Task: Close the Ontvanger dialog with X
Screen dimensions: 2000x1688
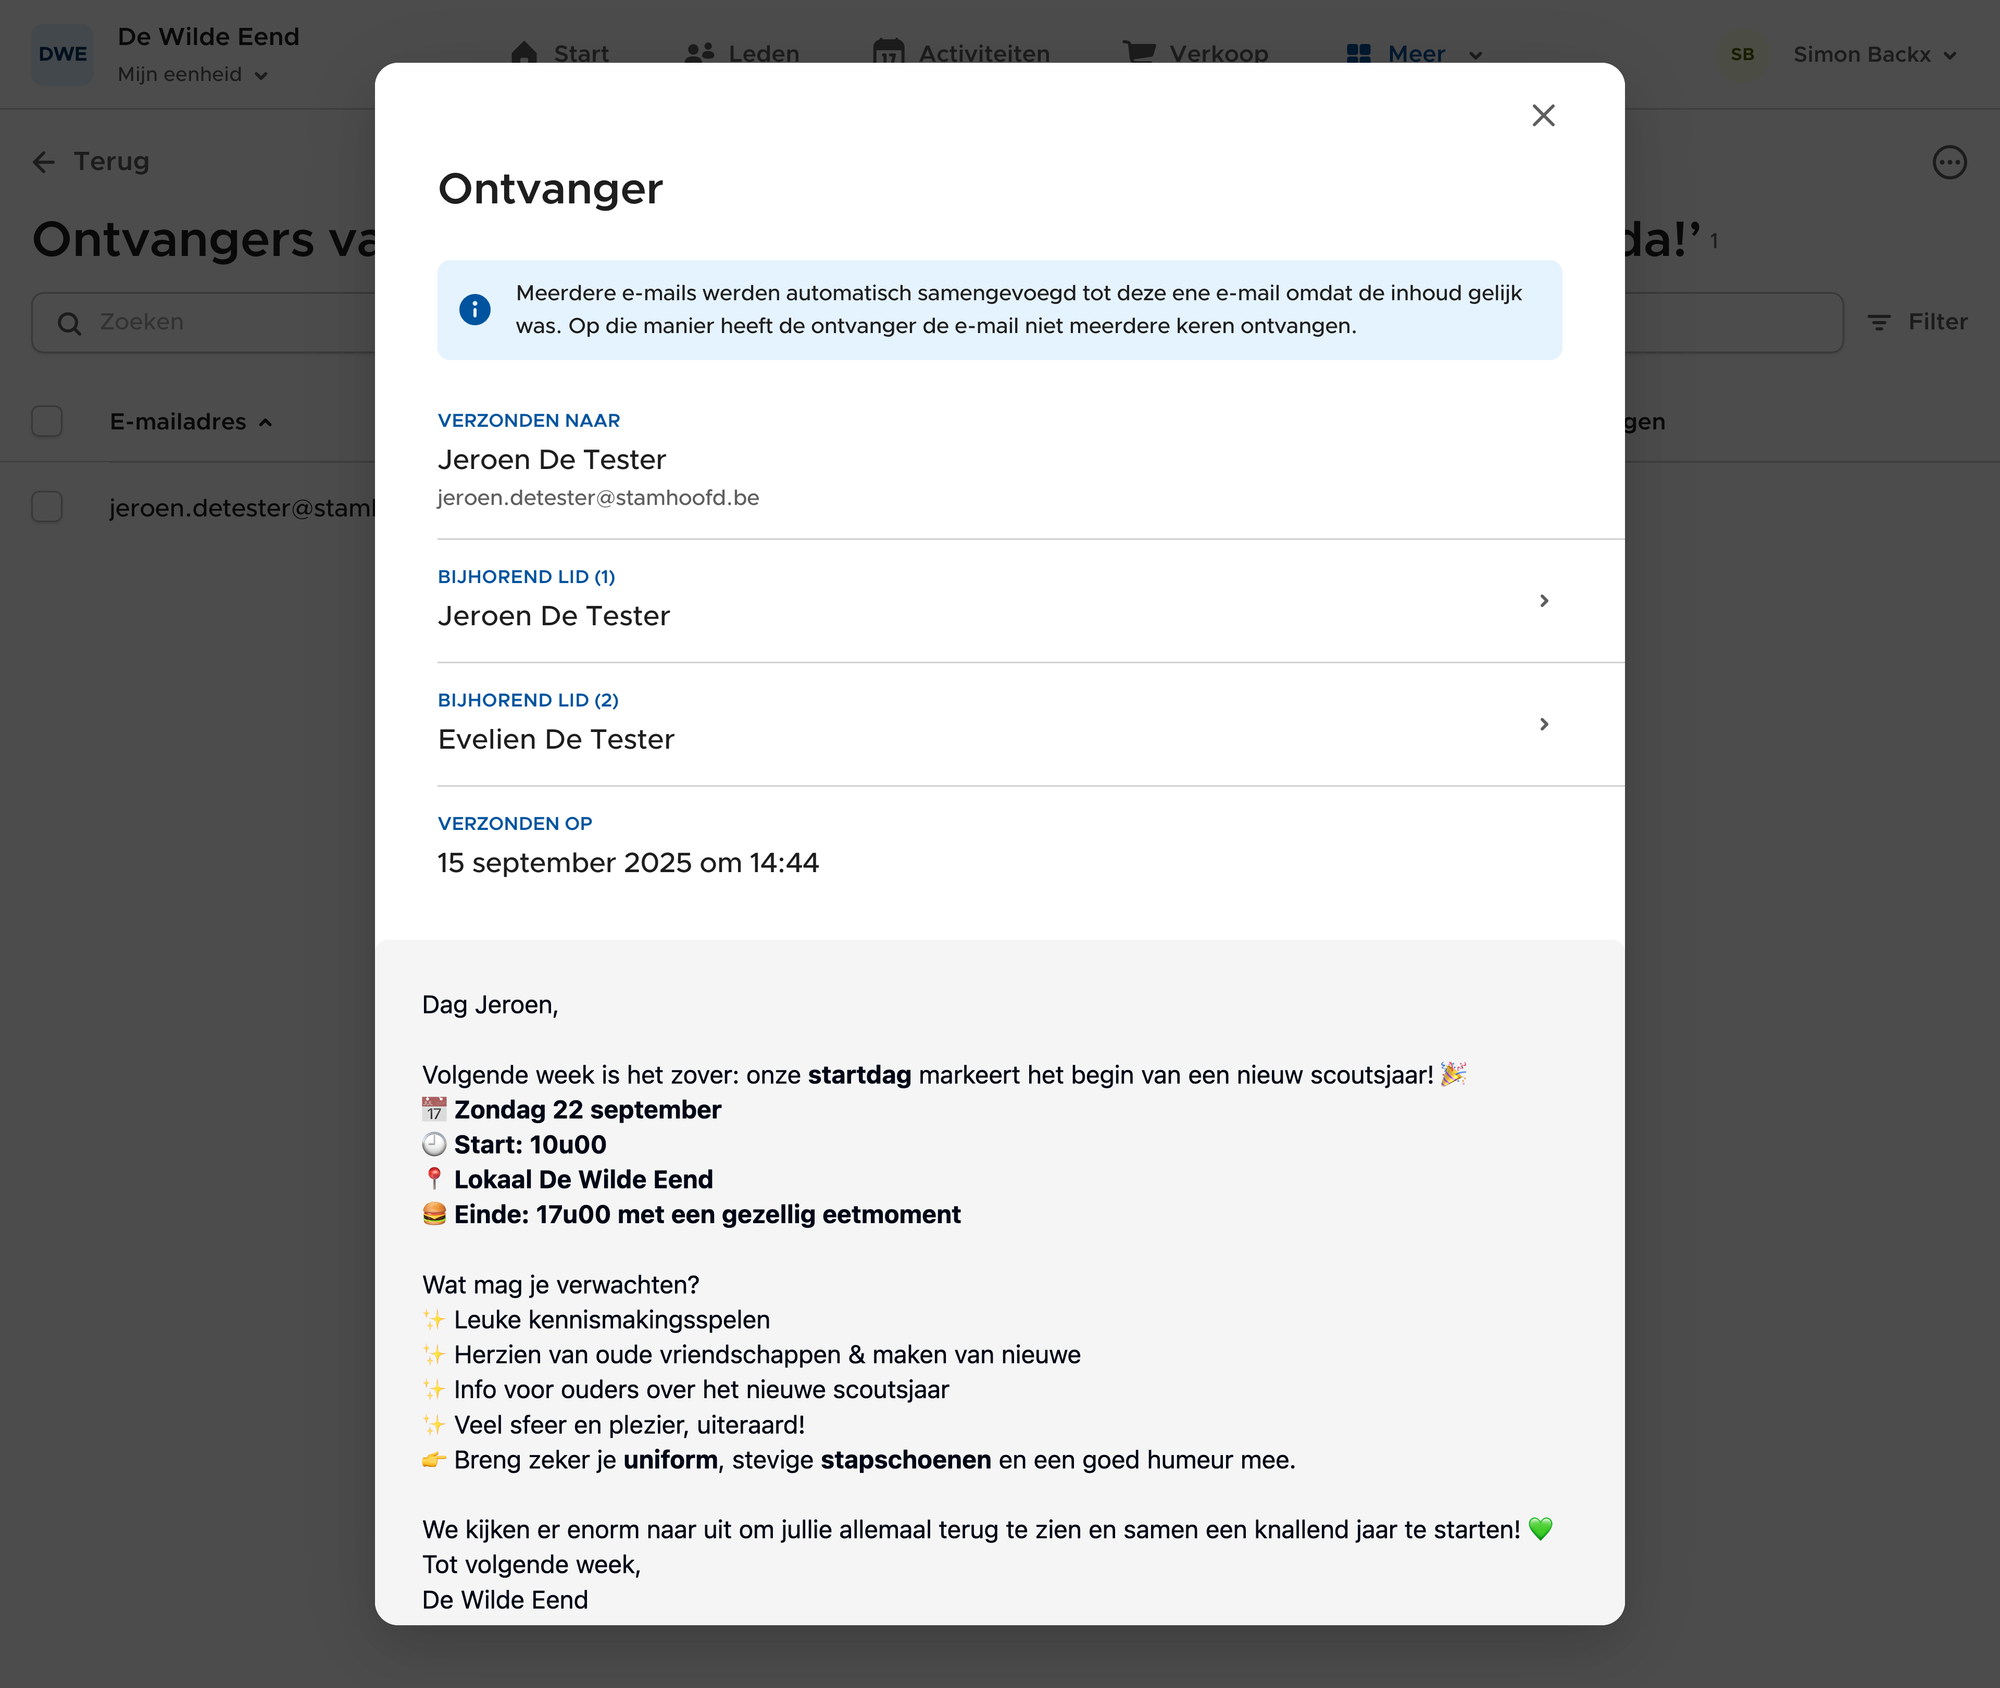Action: click(1543, 115)
